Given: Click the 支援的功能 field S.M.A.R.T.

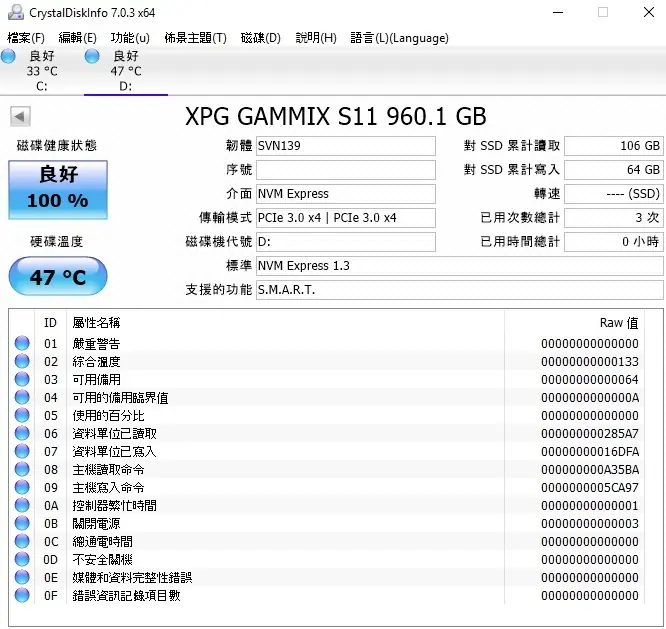Looking at the screenshot, I should point(460,290).
